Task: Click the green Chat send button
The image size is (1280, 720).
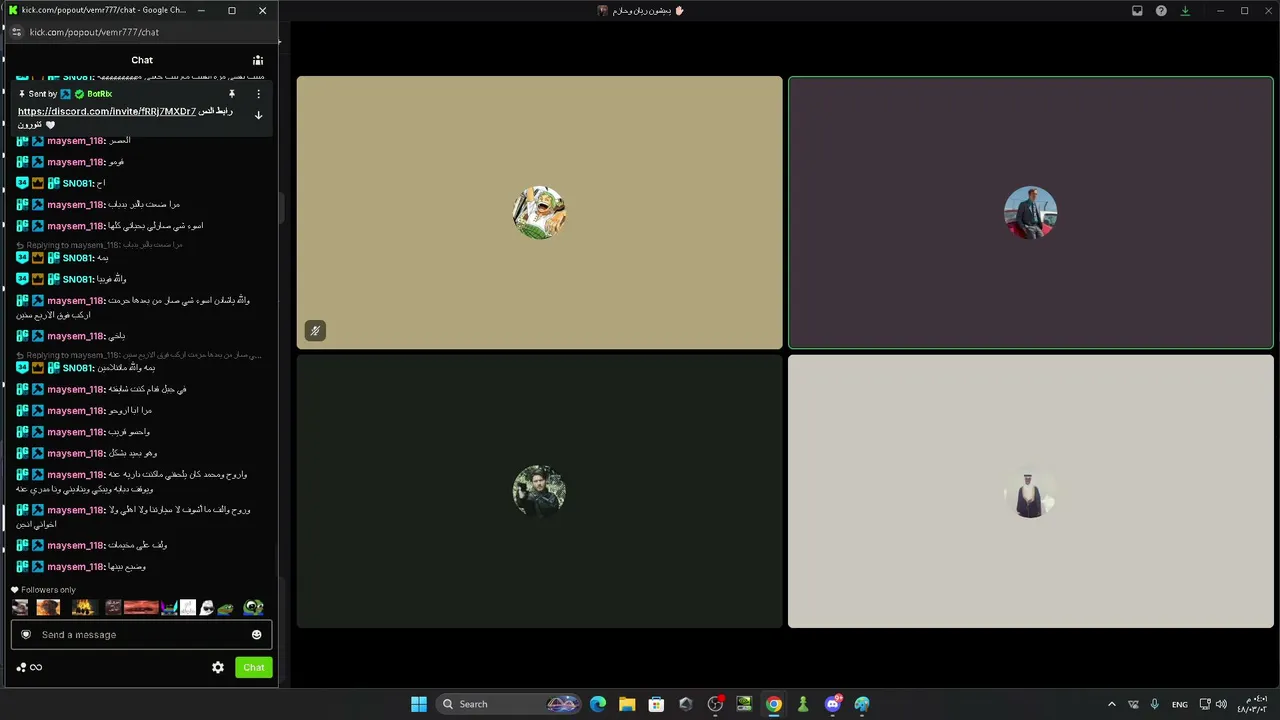Action: coord(254,667)
